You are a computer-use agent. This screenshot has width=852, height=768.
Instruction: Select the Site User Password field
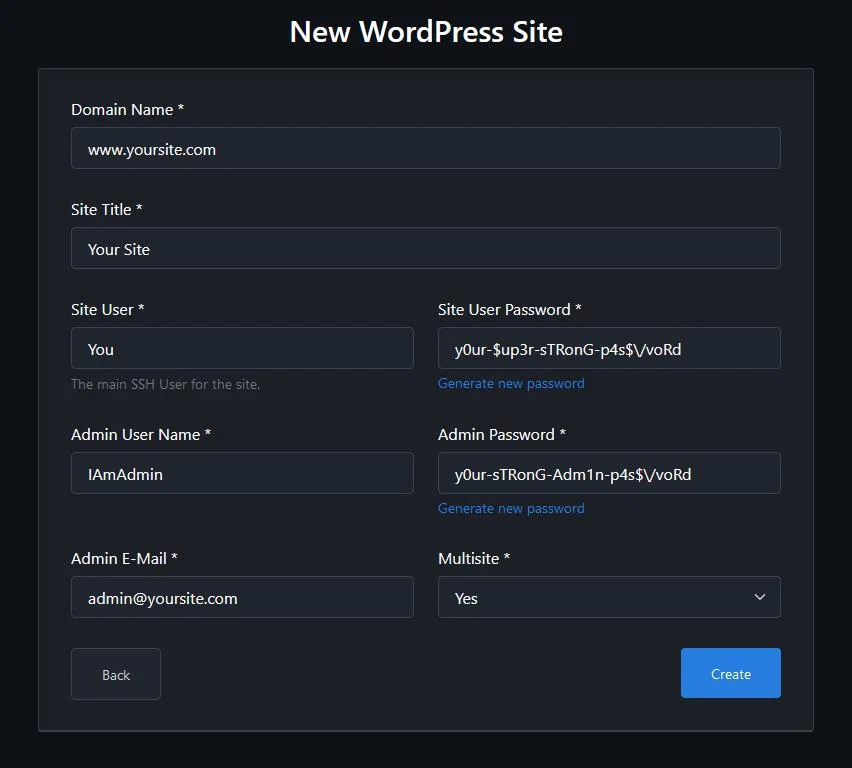609,348
